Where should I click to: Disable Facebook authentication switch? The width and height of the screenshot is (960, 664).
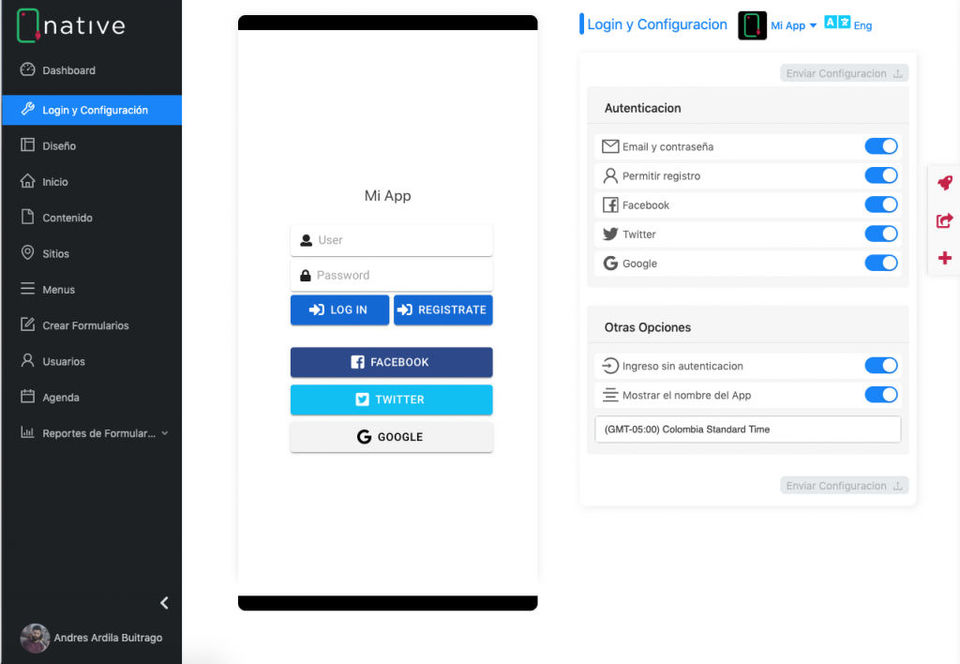coord(881,204)
